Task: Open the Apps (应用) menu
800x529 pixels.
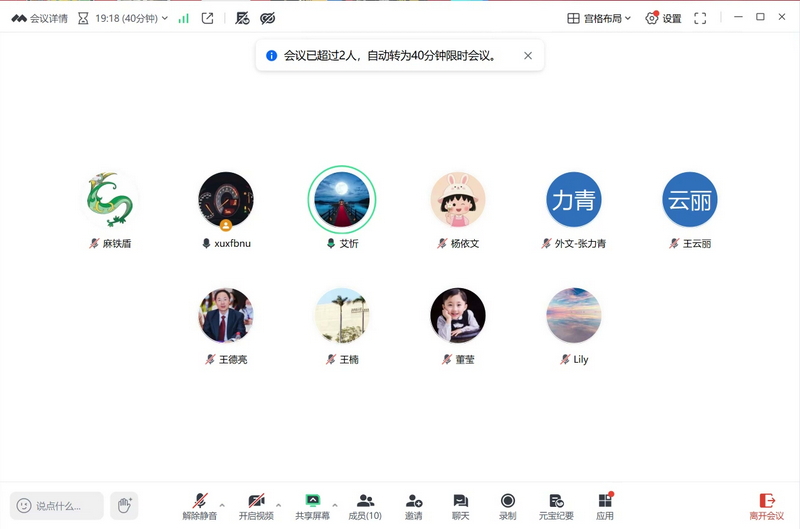Action: tap(605, 506)
